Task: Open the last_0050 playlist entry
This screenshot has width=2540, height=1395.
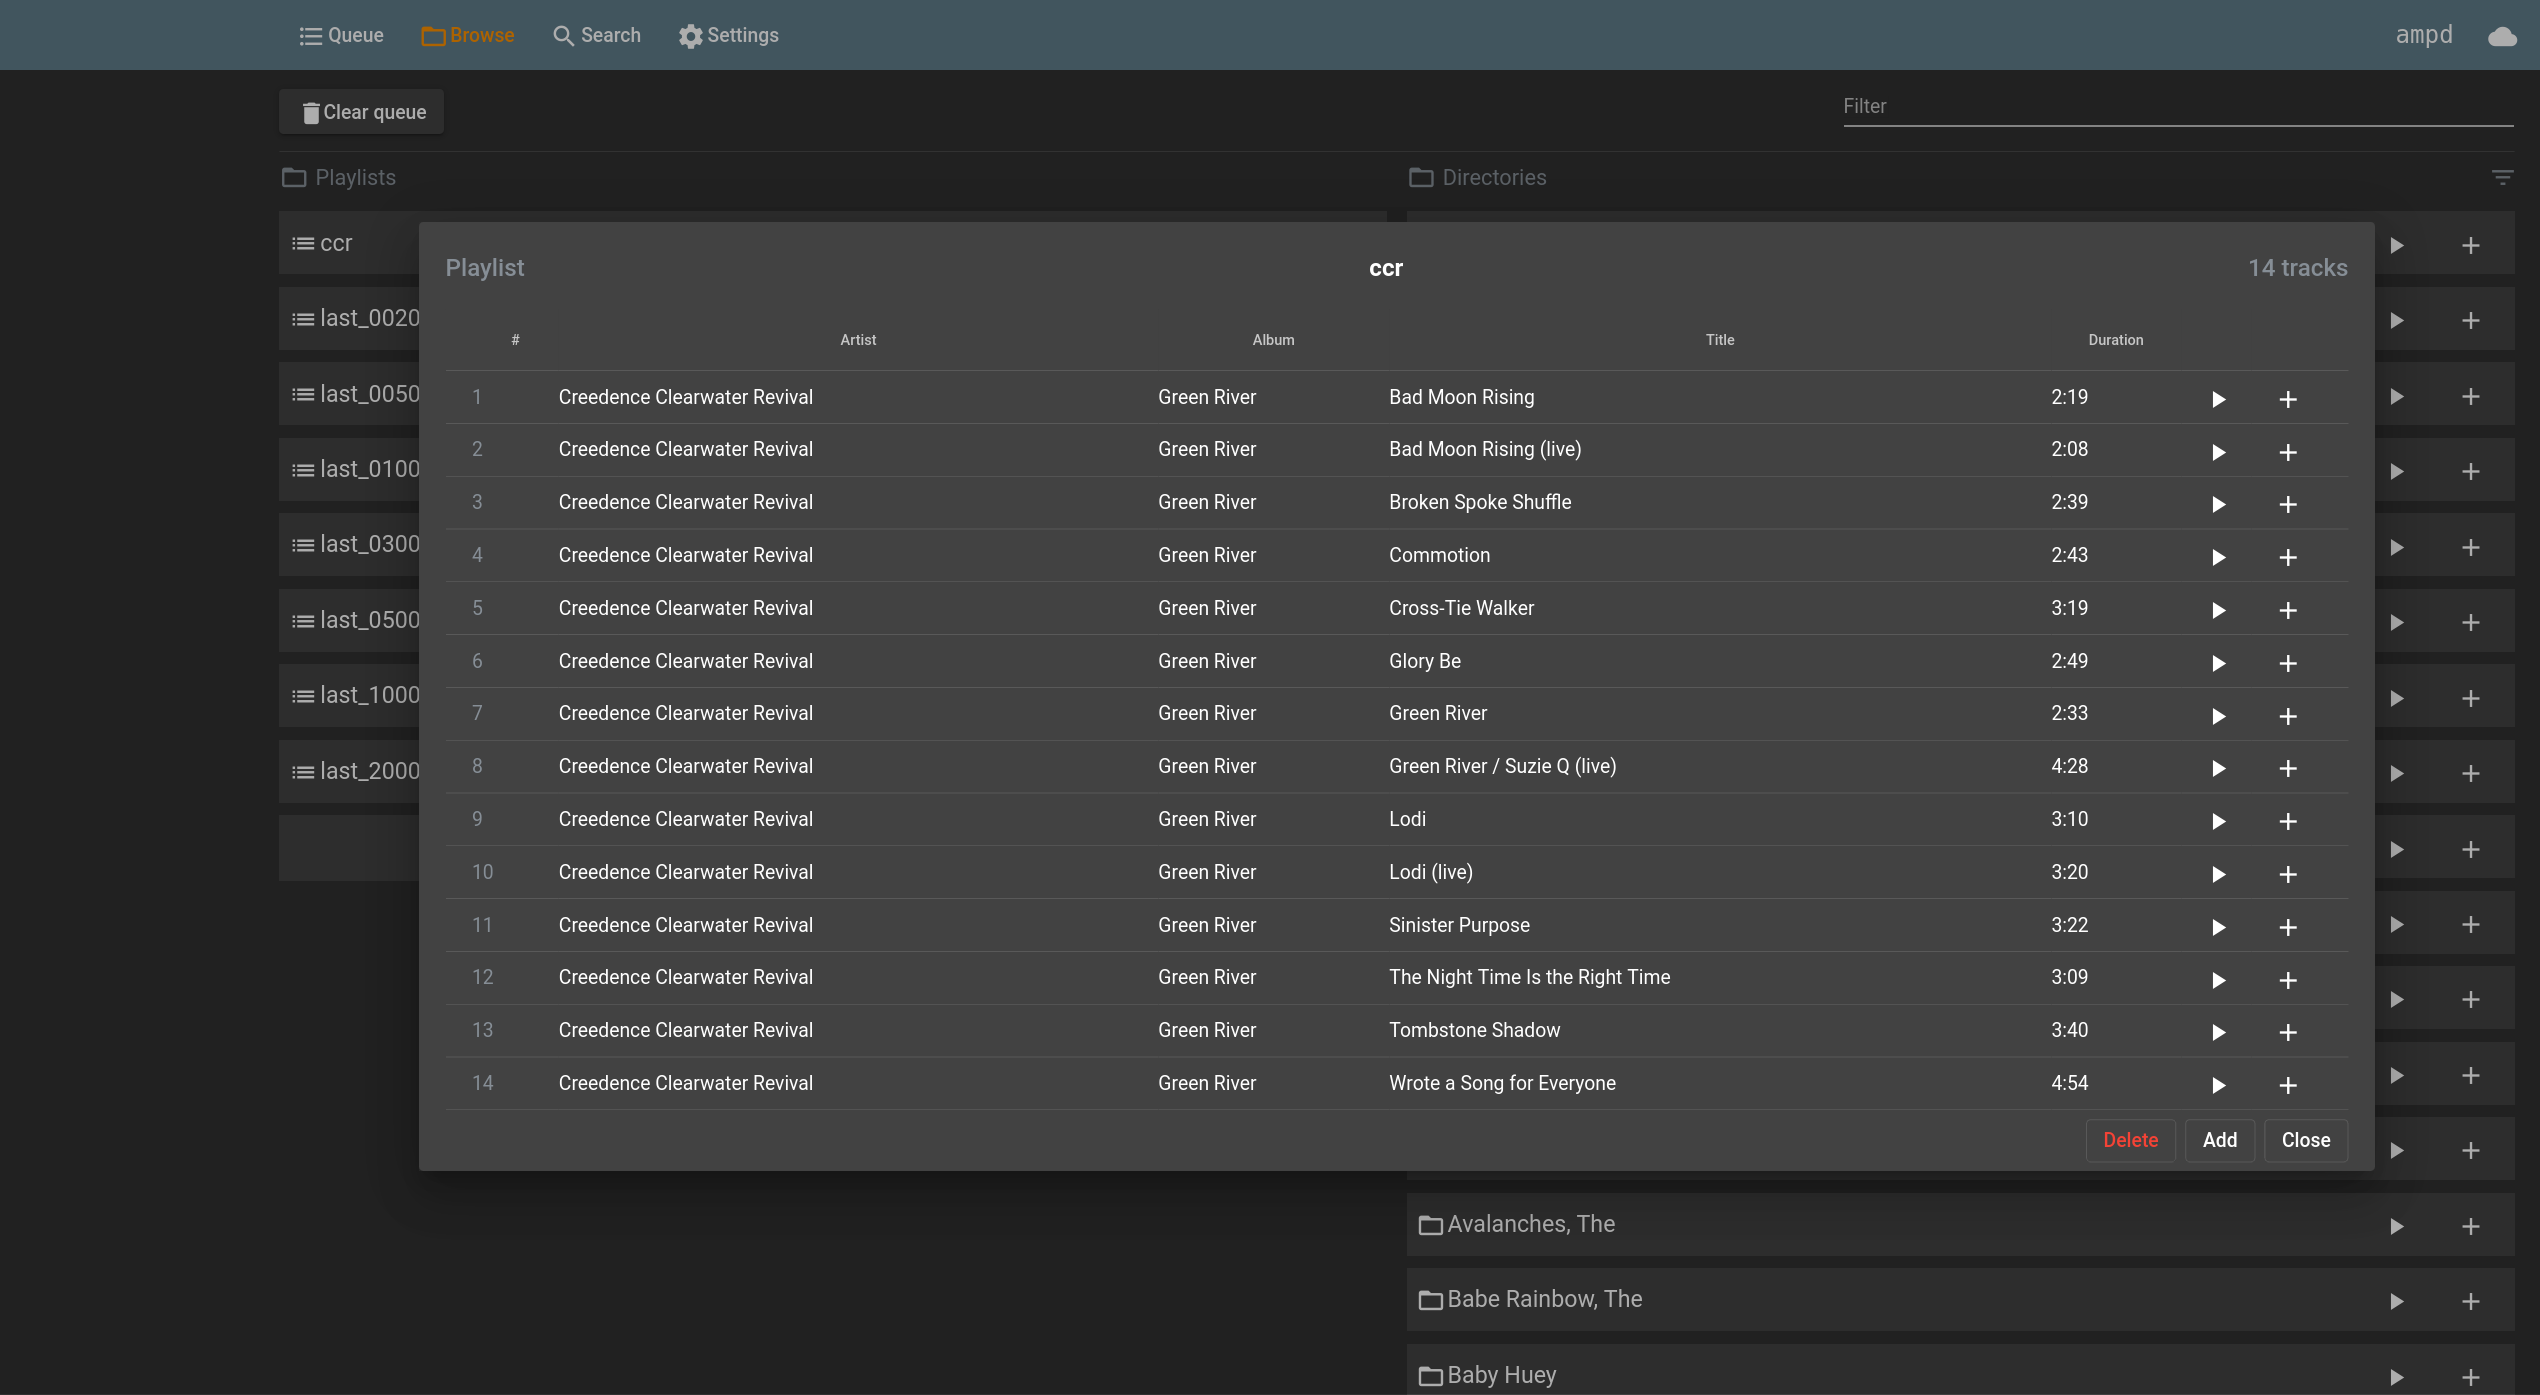Action: 349,394
